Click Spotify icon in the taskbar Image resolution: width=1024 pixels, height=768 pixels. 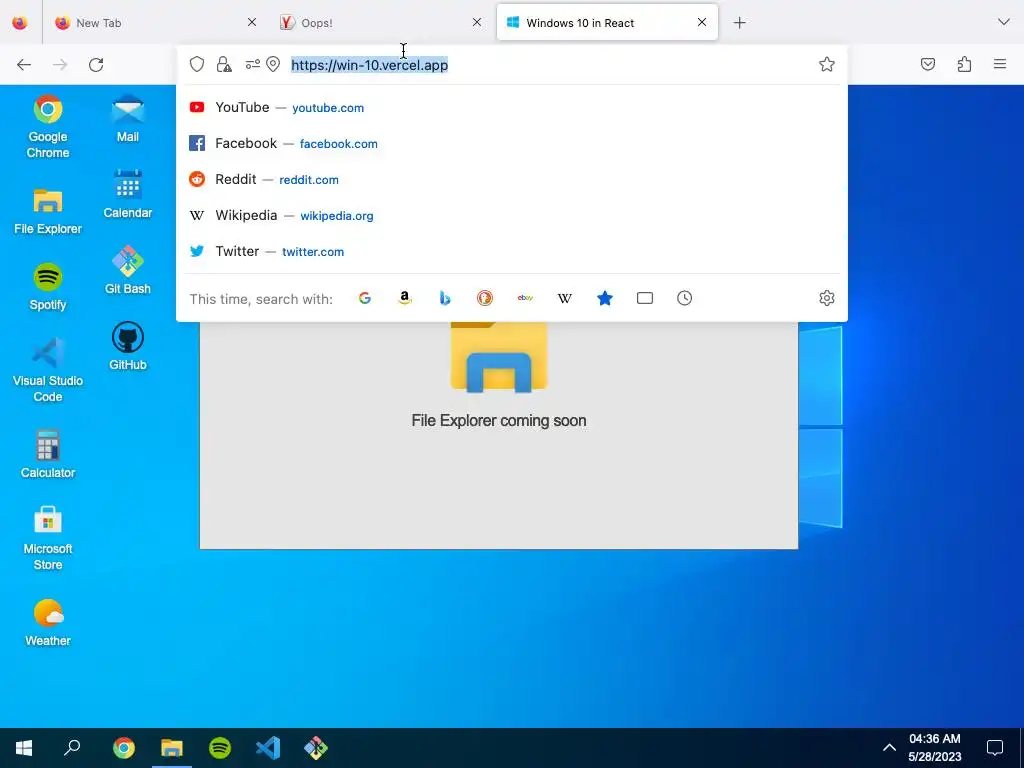click(220, 748)
